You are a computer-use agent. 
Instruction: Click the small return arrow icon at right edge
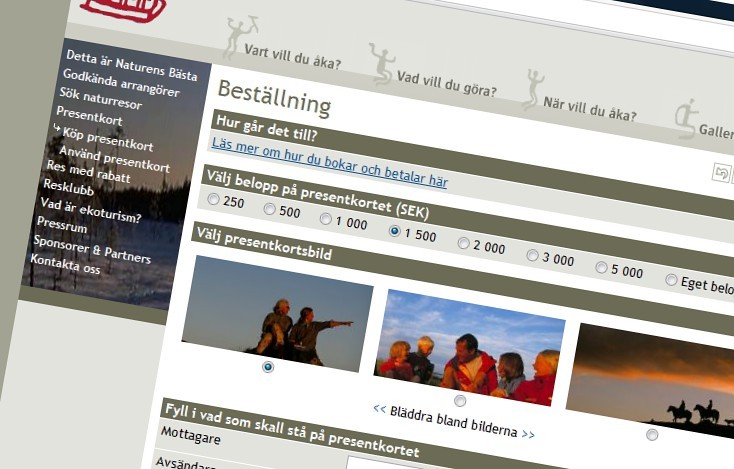click(721, 173)
